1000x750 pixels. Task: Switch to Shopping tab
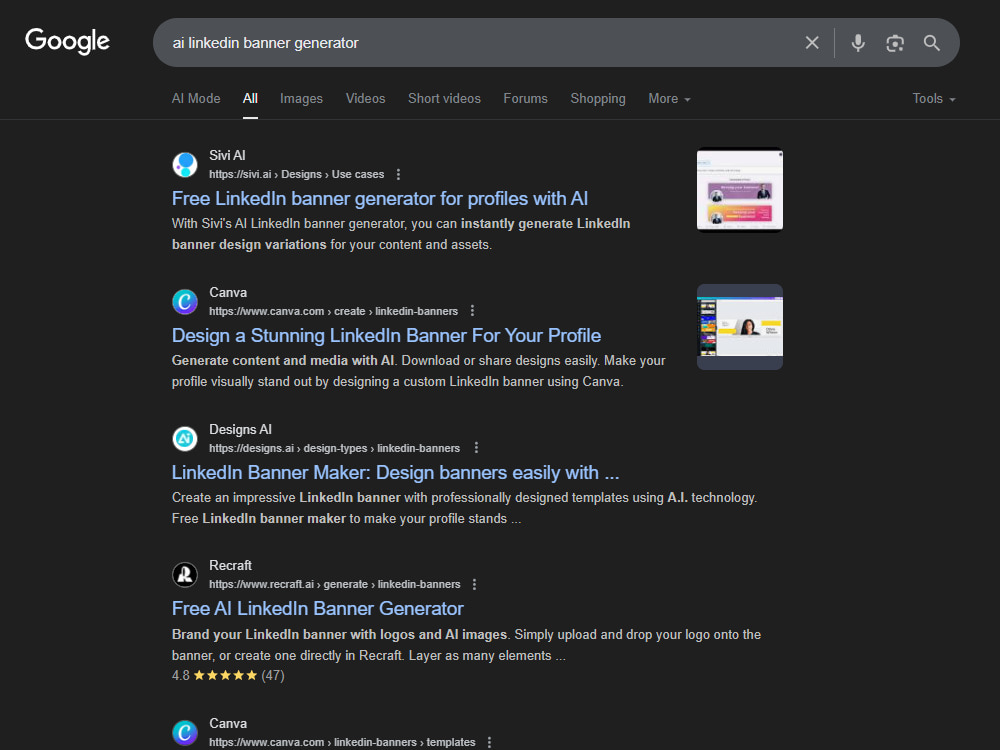click(598, 99)
